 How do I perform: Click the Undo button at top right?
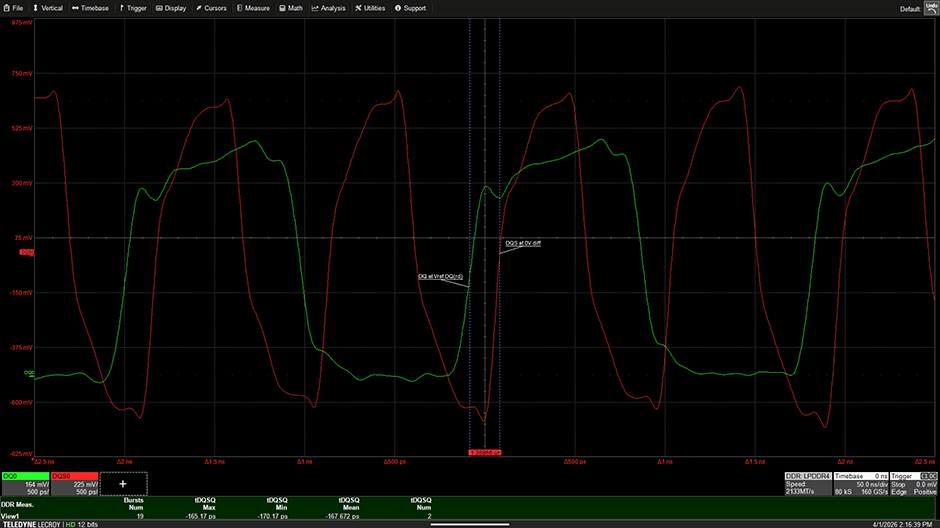pos(929,7)
